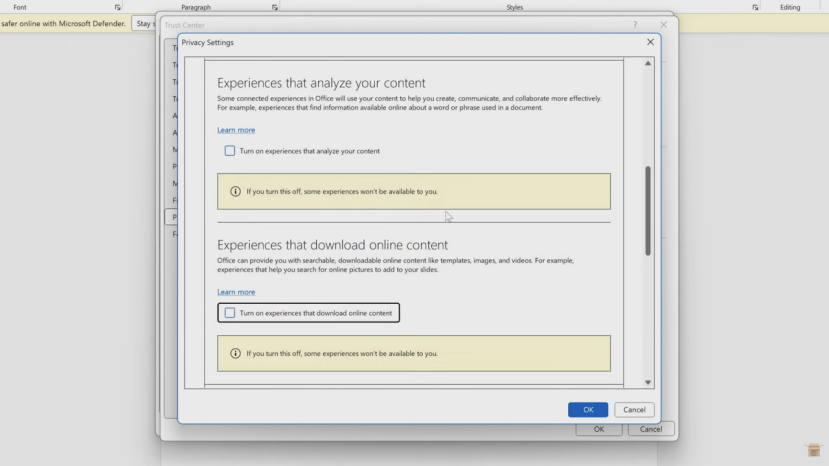Image resolution: width=829 pixels, height=466 pixels.
Task: Open Learn more link under download online content
Action: (x=236, y=291)
